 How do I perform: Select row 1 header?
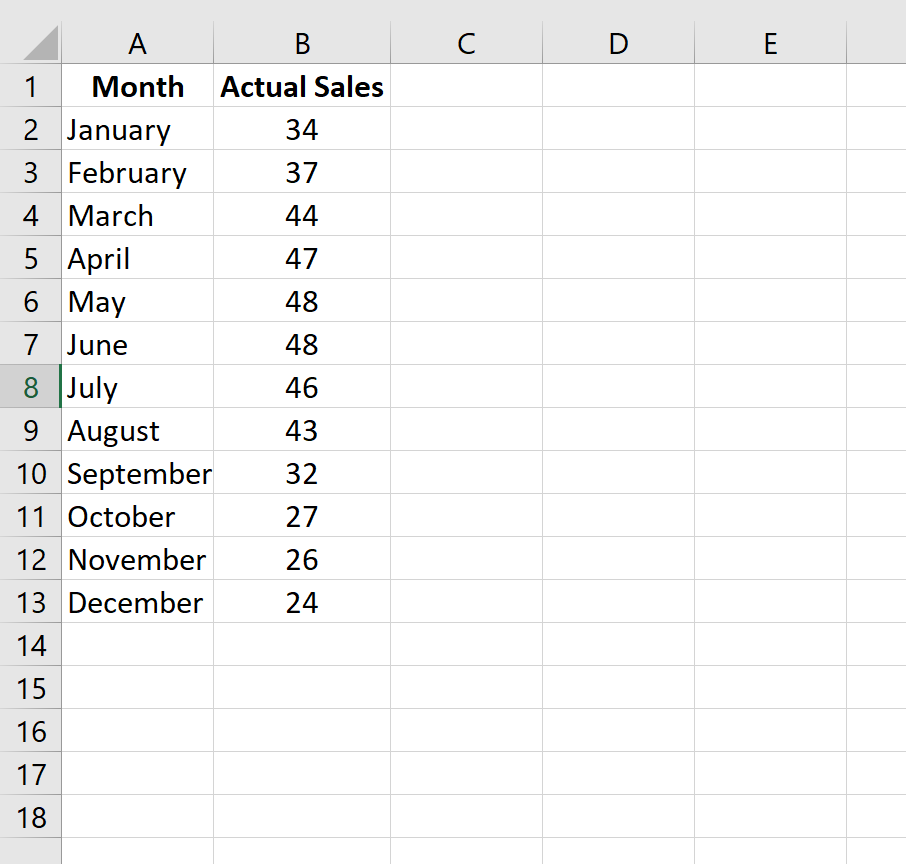[x=31, y=86]
